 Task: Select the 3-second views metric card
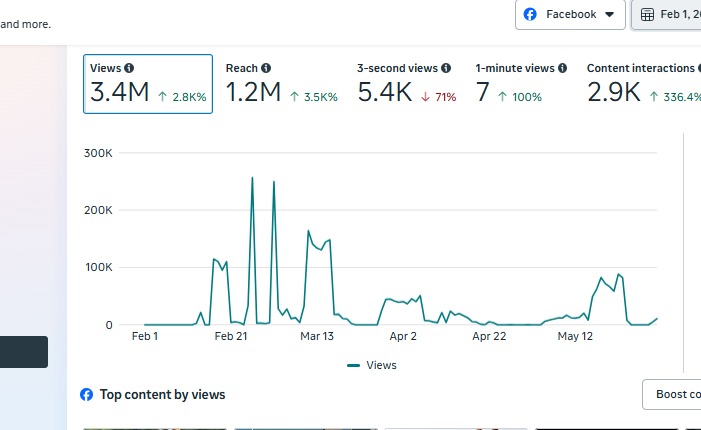point(406,84)
